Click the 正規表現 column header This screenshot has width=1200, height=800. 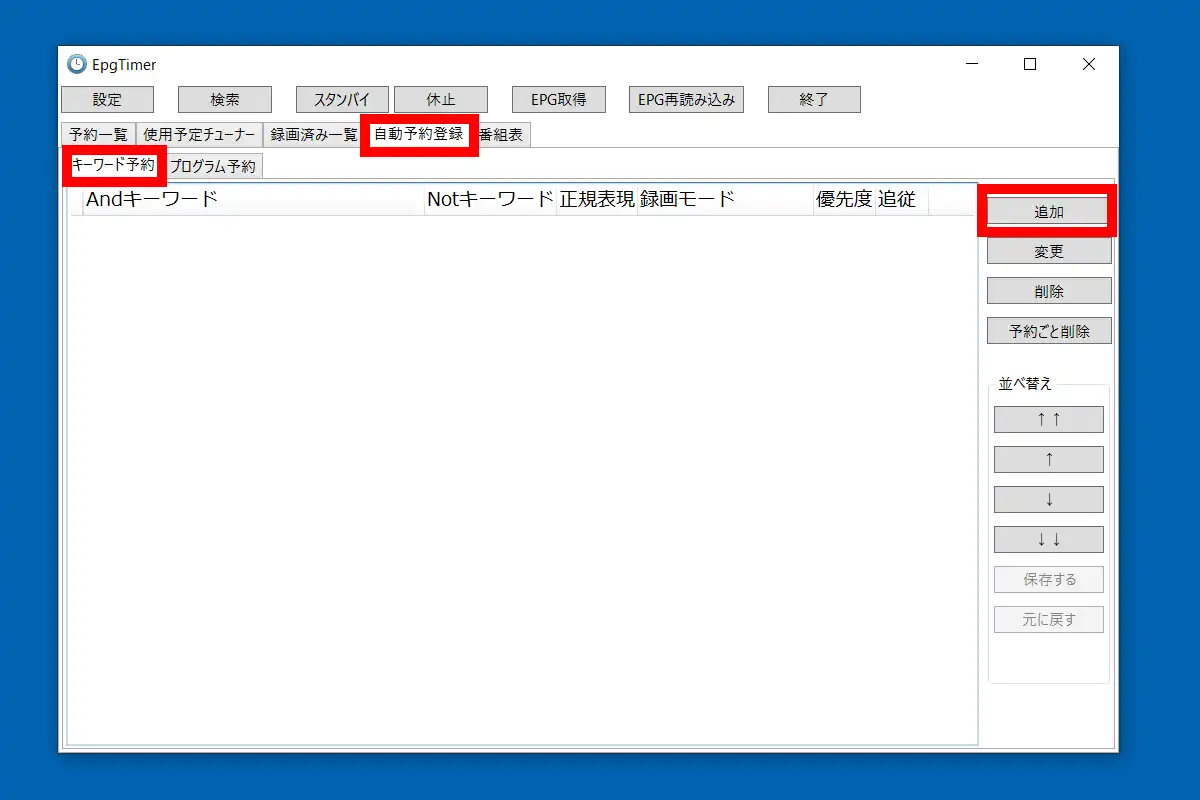[x=597, y=200]
